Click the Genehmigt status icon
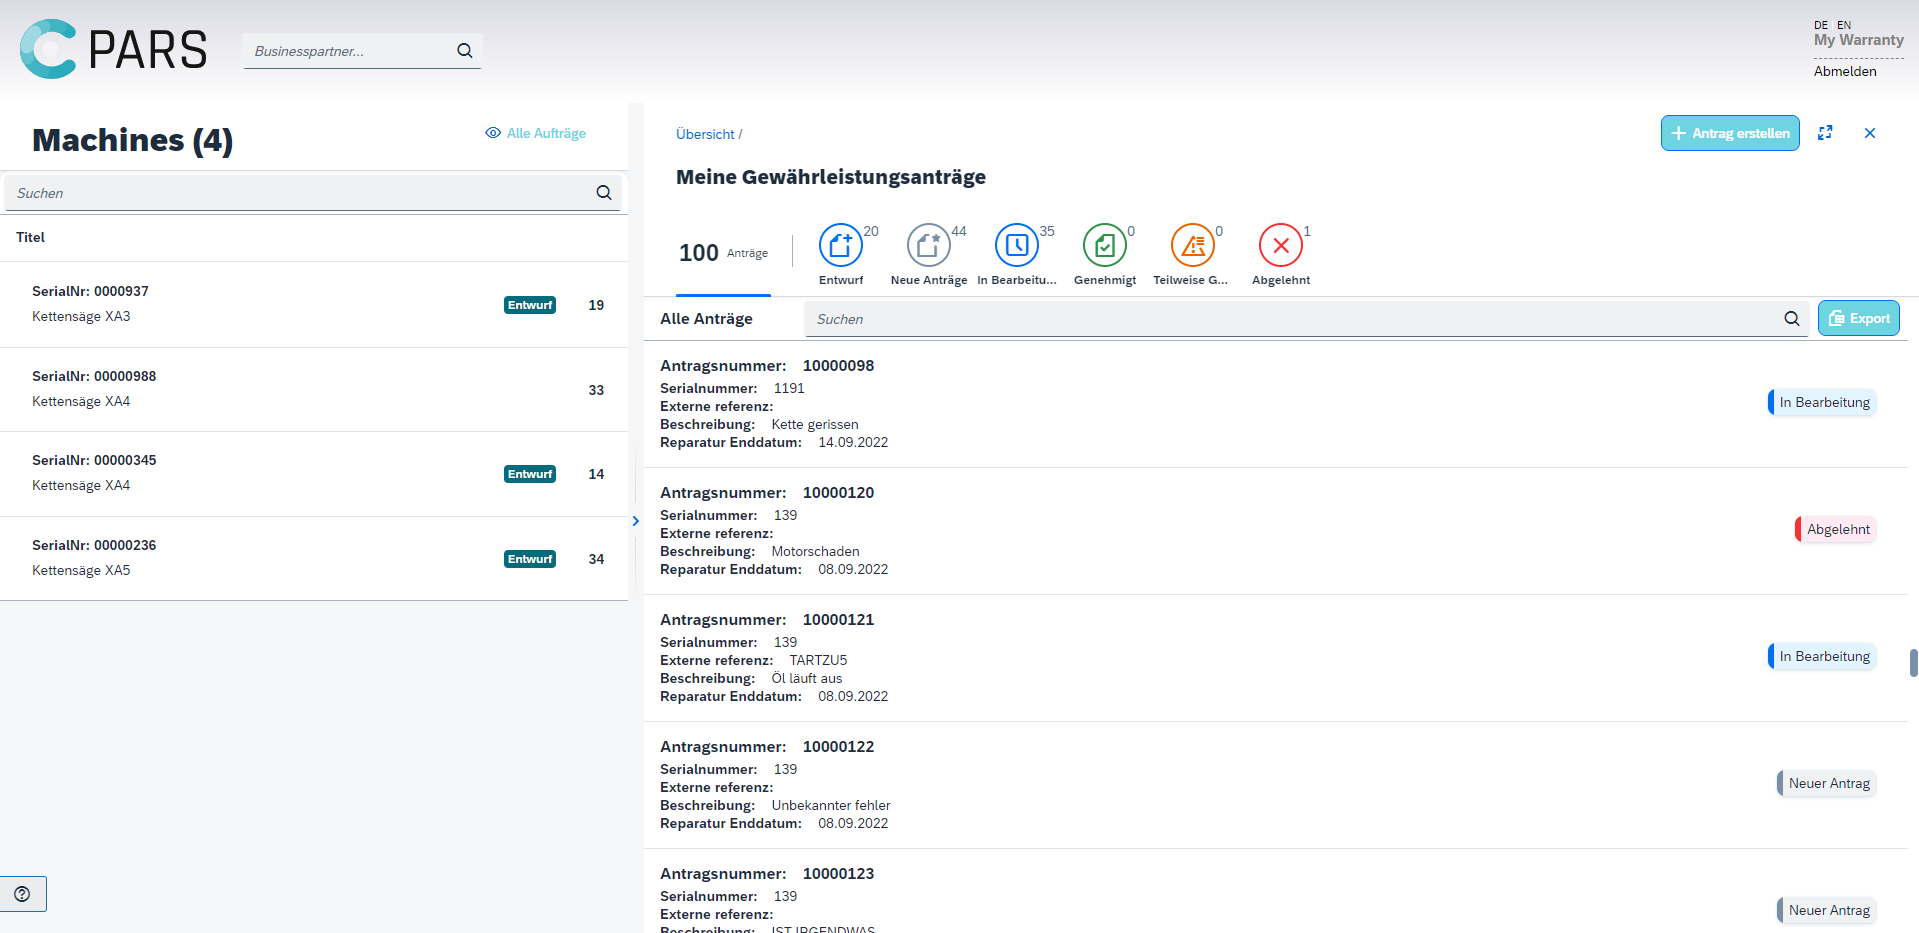 point(1104,246)
